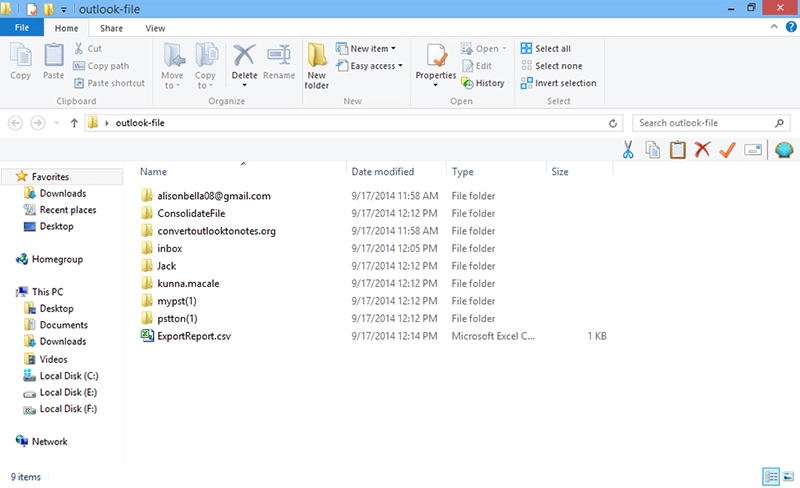
Task: Select the kunna.macale folder
Action: pyautogui.click(x=188, y=283)
